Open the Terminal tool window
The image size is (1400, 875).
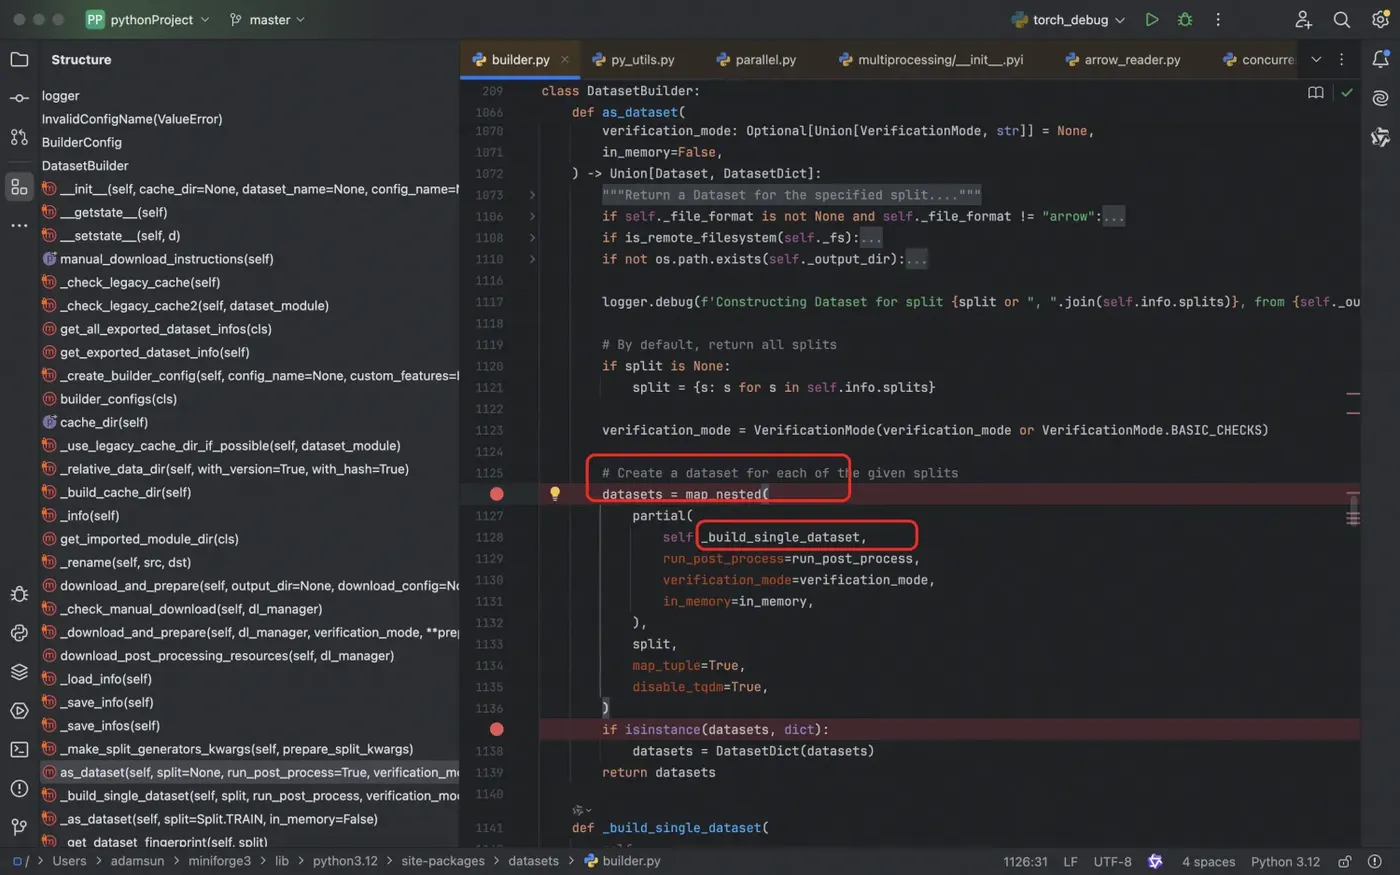coord(19,749)
